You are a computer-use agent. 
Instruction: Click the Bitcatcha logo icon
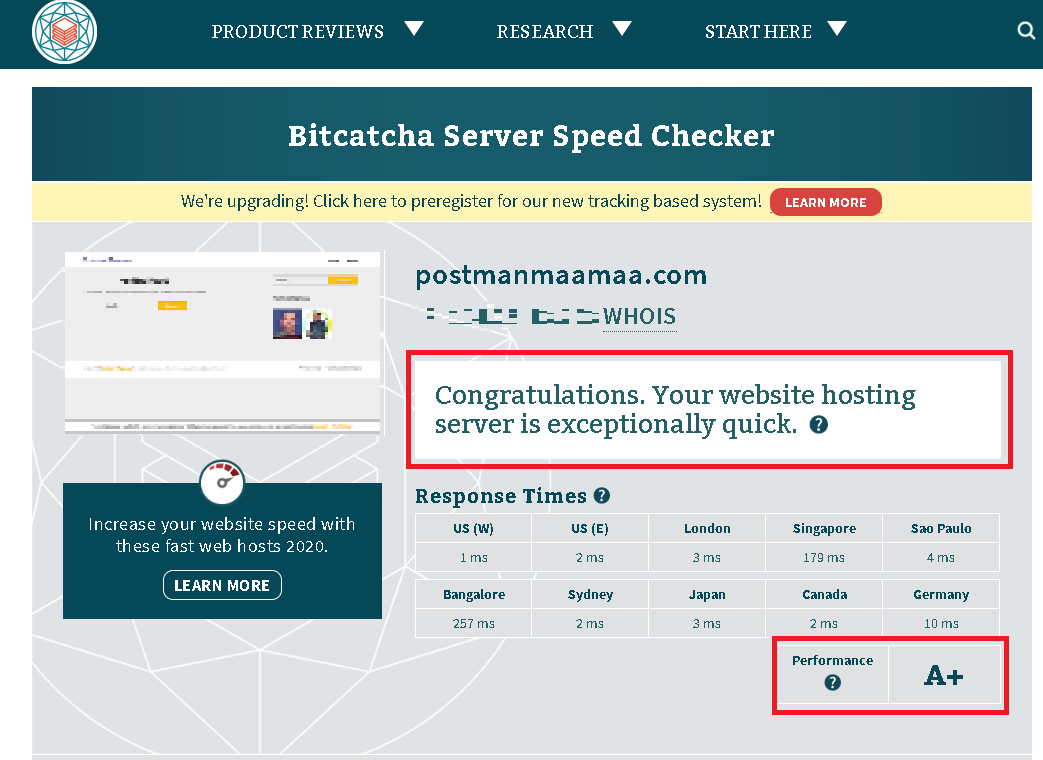coord(65,32)
